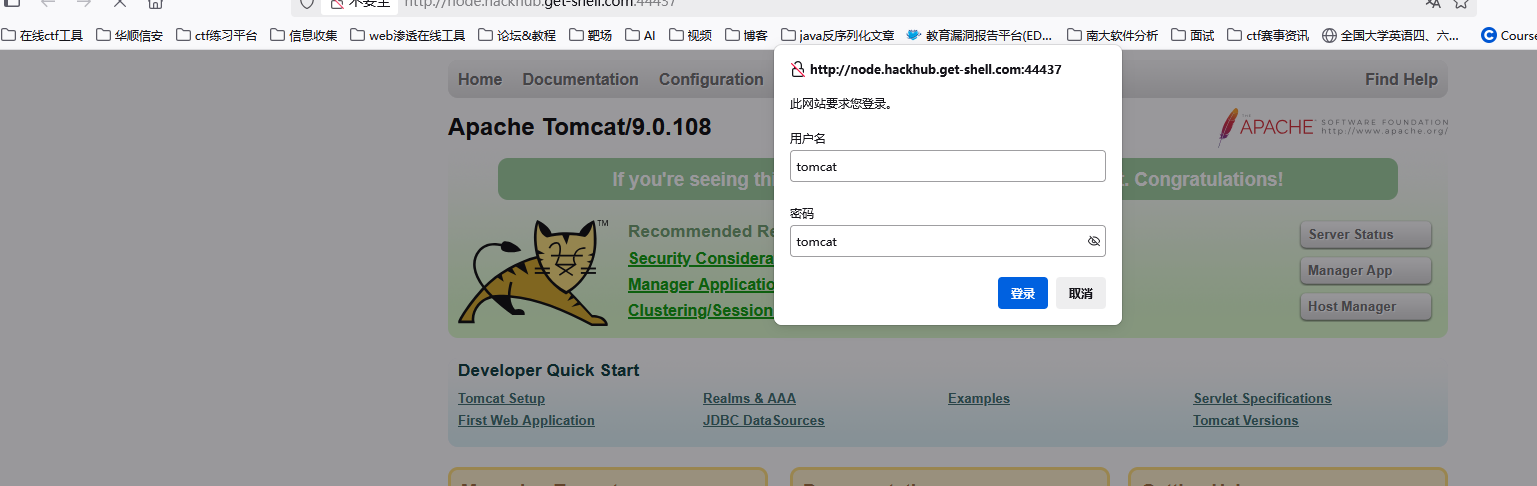The height and width of the screenshot is (486, 1537).
Task: Click the Host Manager button
Action: tap(1366, 306)
